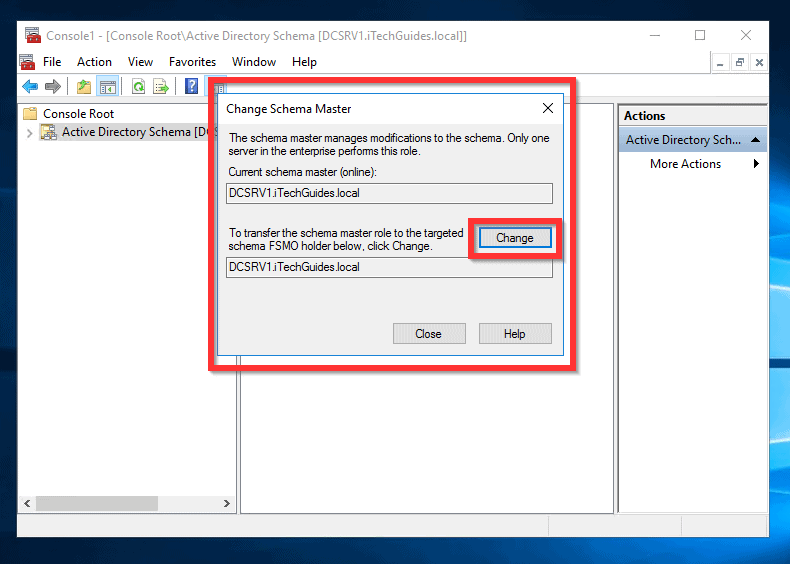Click the Export List toolbar icon
This screenshot has width=790, height=564.
point(161,87)
